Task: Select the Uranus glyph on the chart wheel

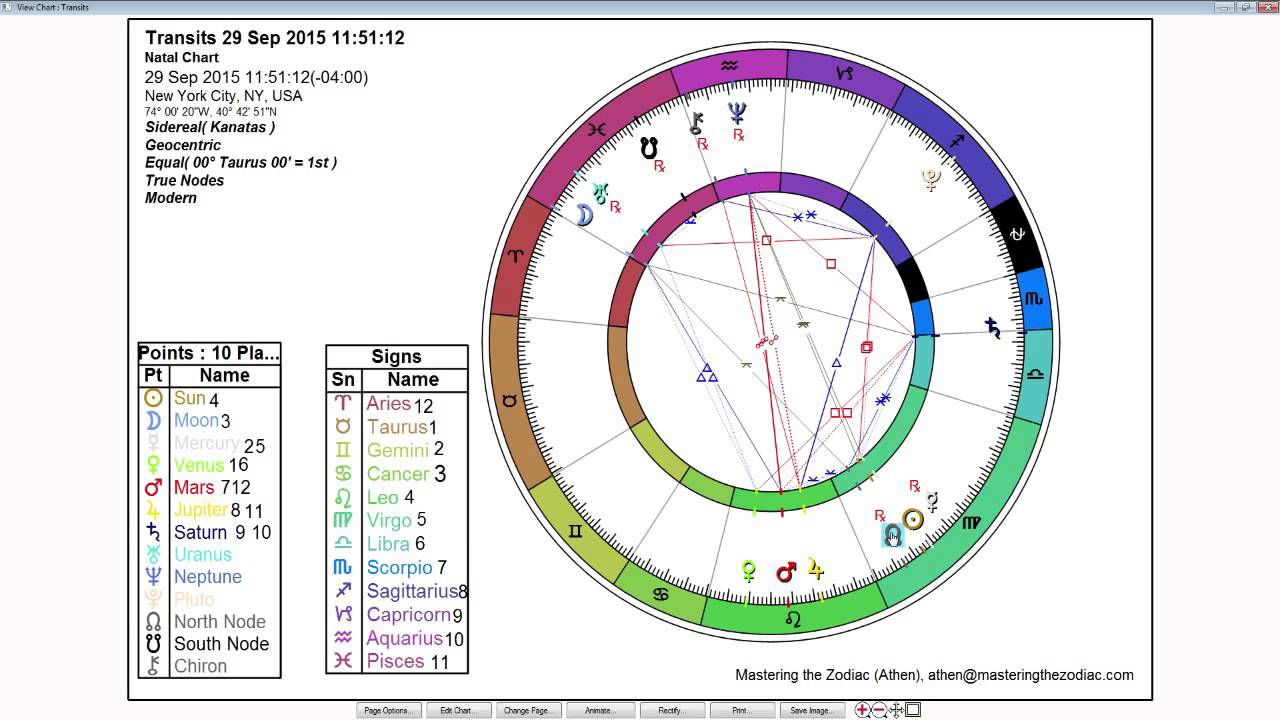Action: pos(599,192)
